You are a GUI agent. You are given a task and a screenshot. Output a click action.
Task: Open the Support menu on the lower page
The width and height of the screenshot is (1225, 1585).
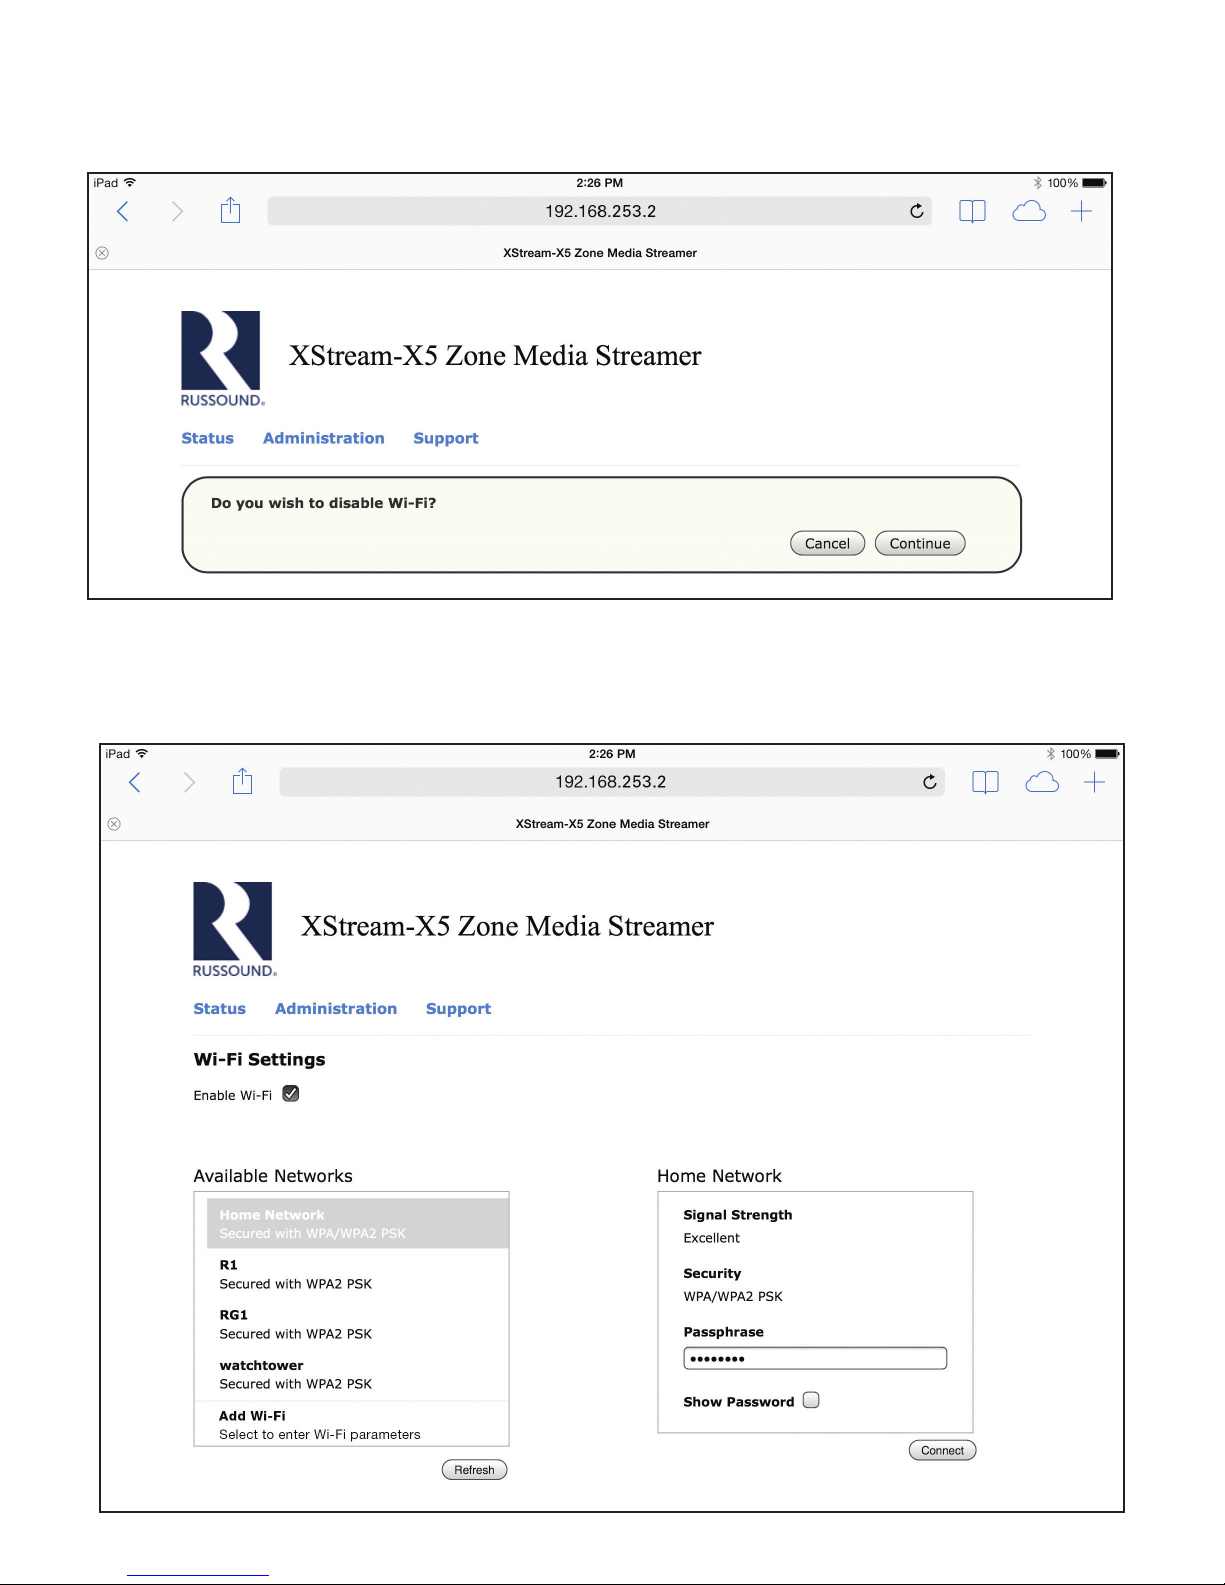458,1008
